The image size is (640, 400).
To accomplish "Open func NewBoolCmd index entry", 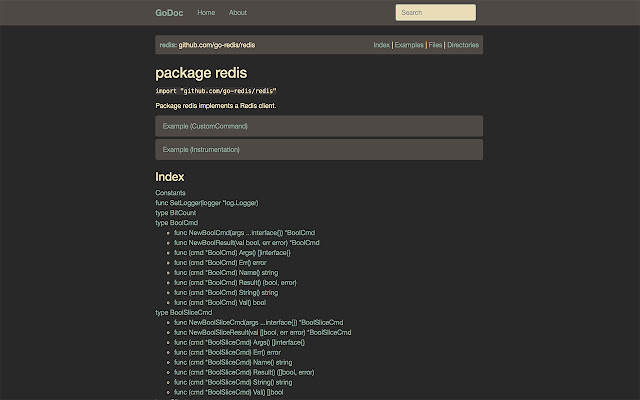I will (244, 233).
